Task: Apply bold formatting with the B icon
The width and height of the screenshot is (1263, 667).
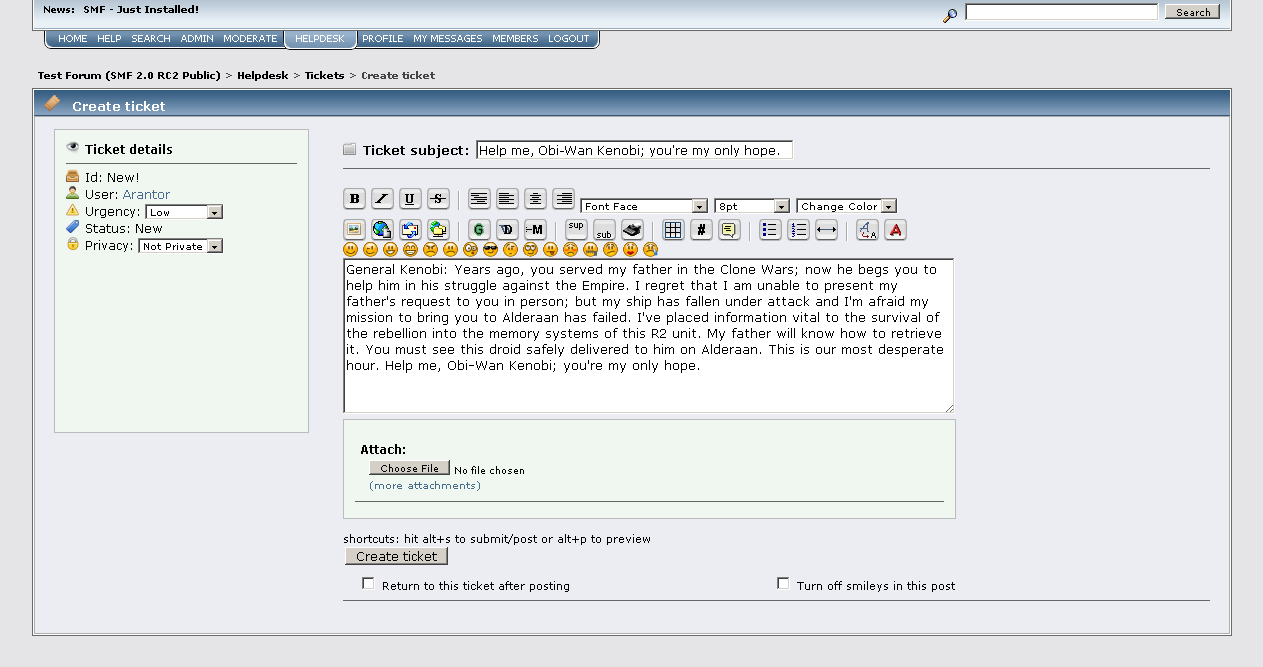Action: point(354,198)
